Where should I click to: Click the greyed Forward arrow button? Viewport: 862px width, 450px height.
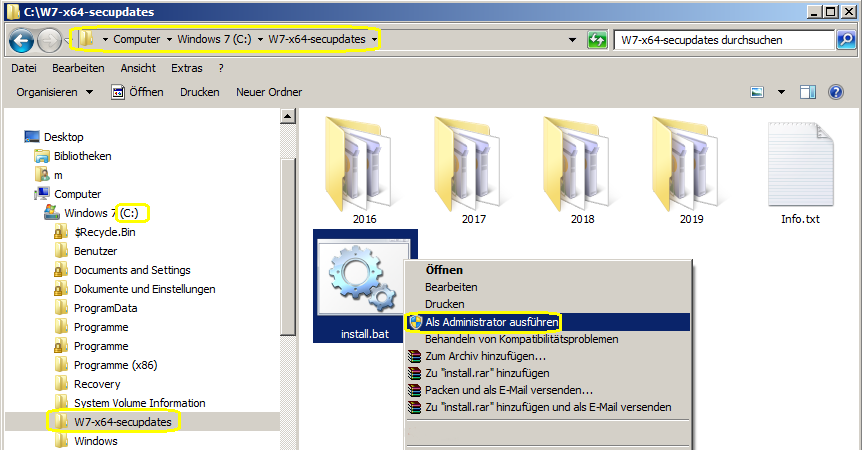49,40
